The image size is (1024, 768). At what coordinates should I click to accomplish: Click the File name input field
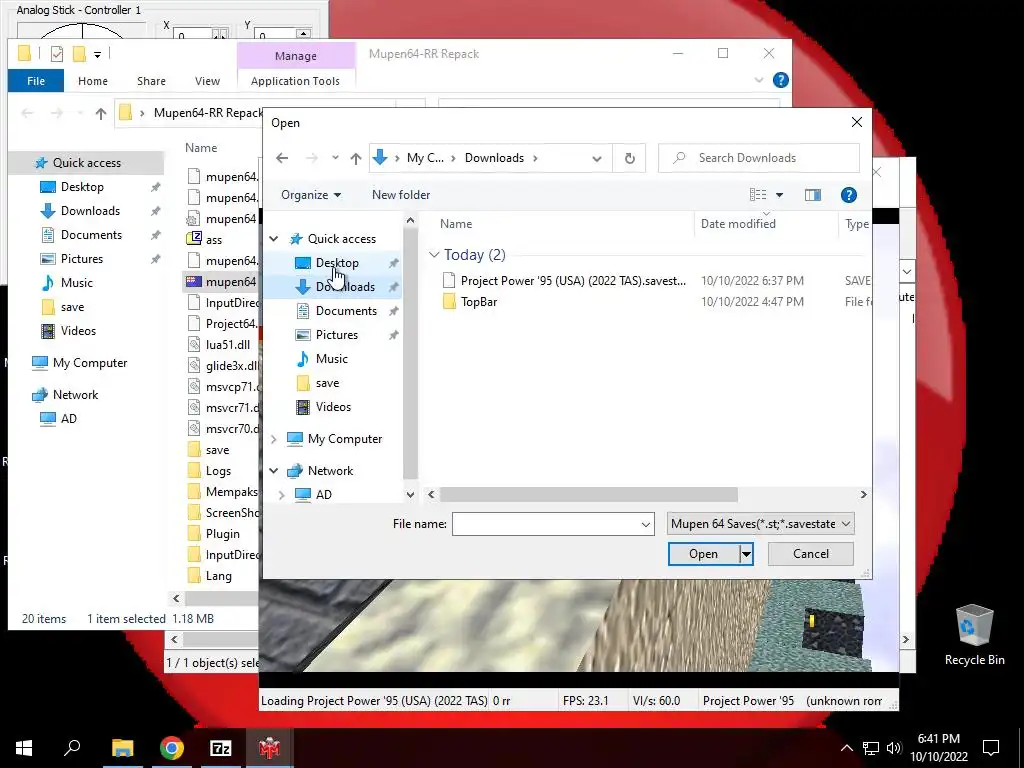[x=545, y=524]
